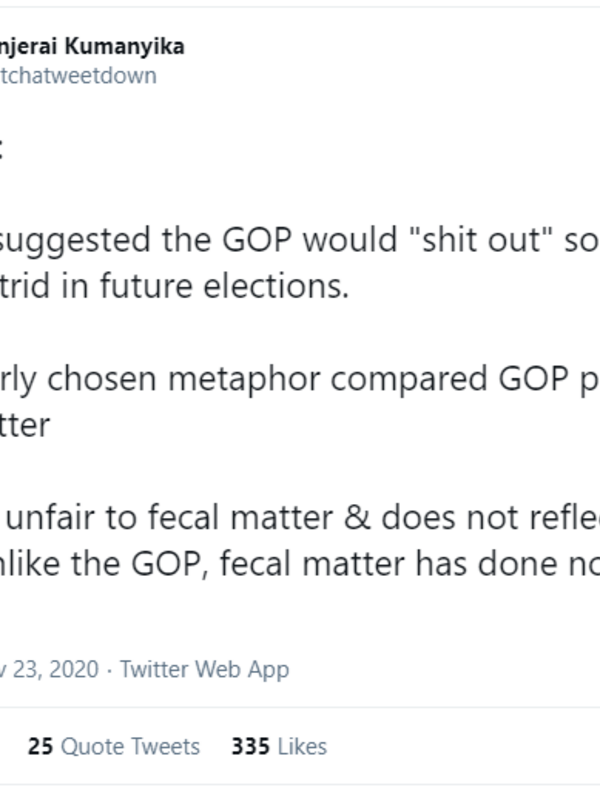Click the number 335 beside Likes
The height and width of the screenshot is (793, 600).
[249, 746]
